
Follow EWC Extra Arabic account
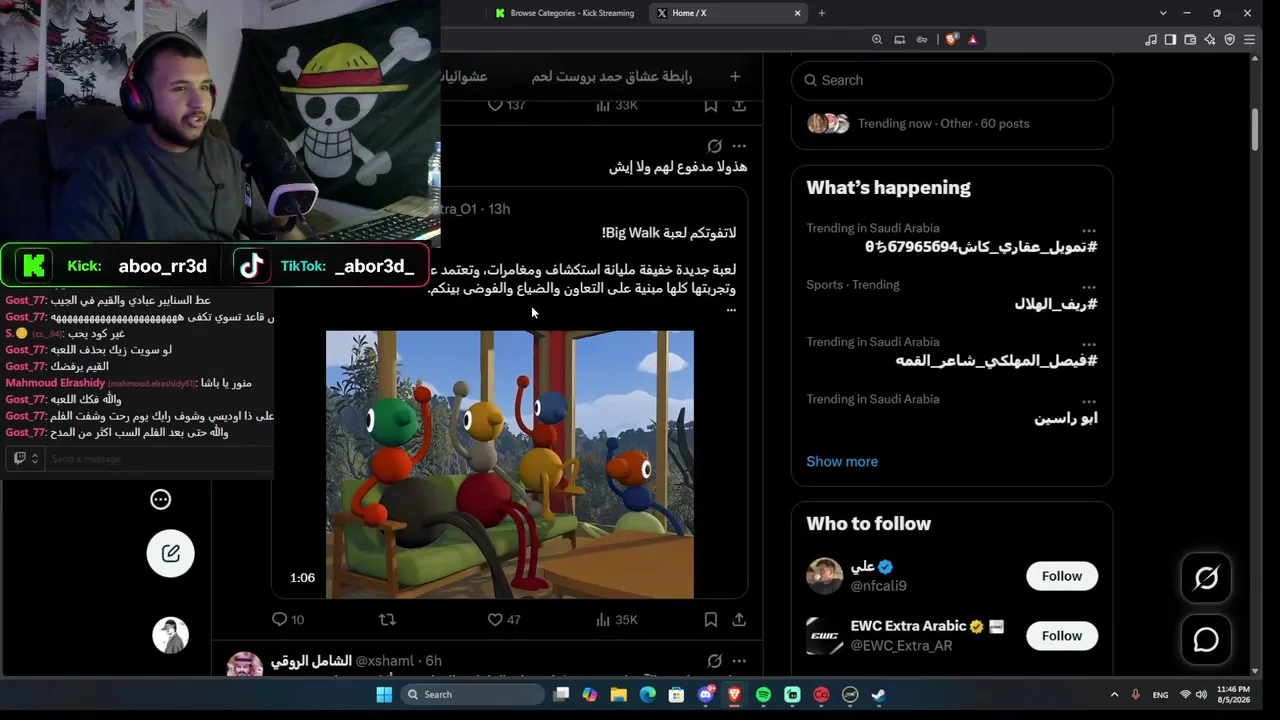tap(1062, 636)
